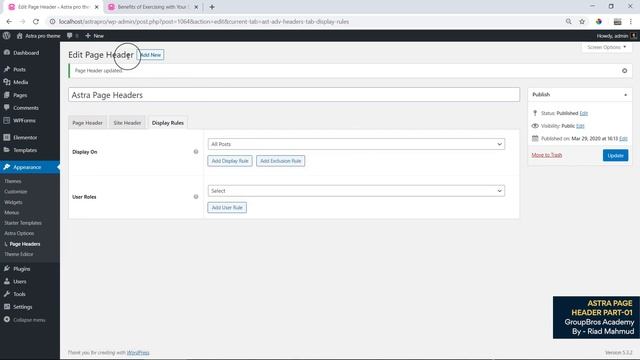This screenshot has width=640, height=360.
Task: Open Starter Templates submenu item
Action: [23, 223]
